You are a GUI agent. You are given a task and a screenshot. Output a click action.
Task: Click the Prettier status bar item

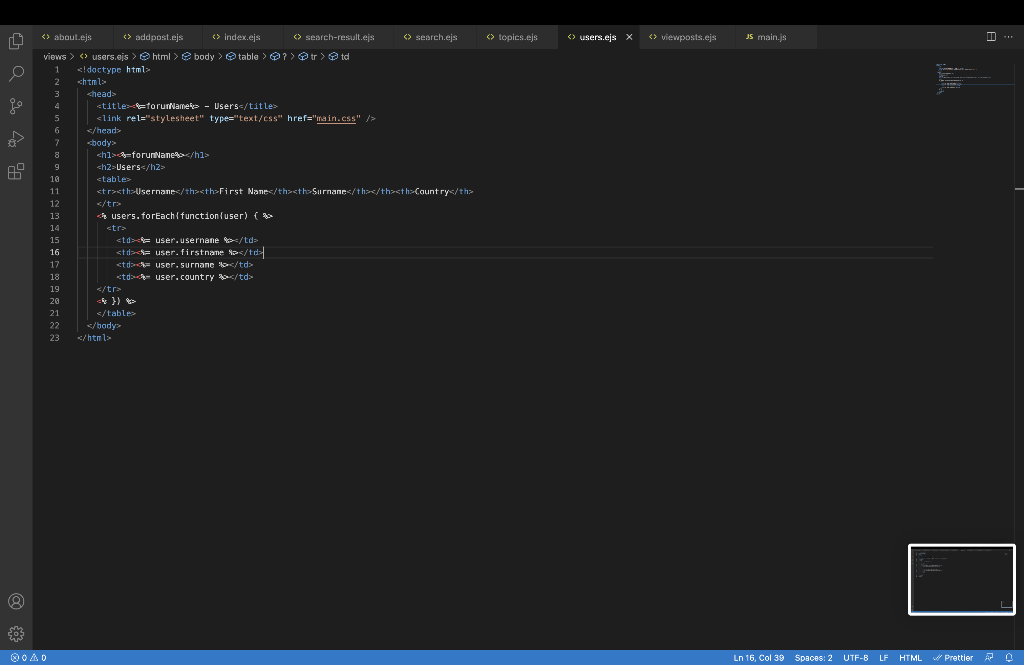pos(953,658)
